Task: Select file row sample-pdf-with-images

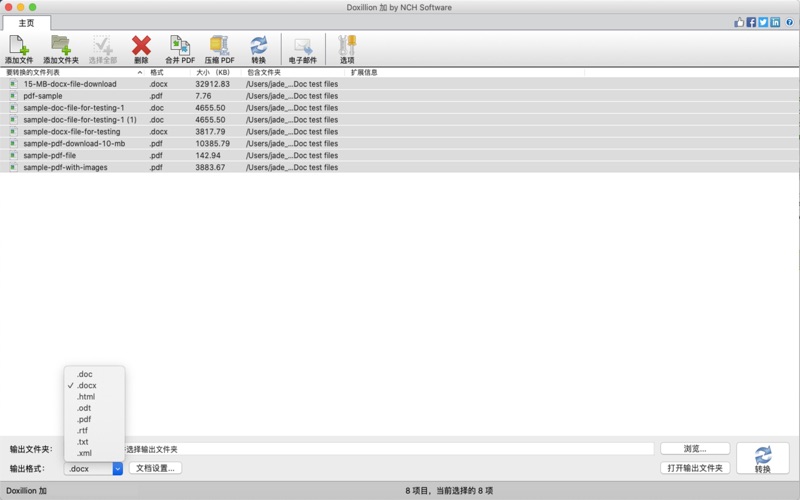Action: (x=399, y=167)
